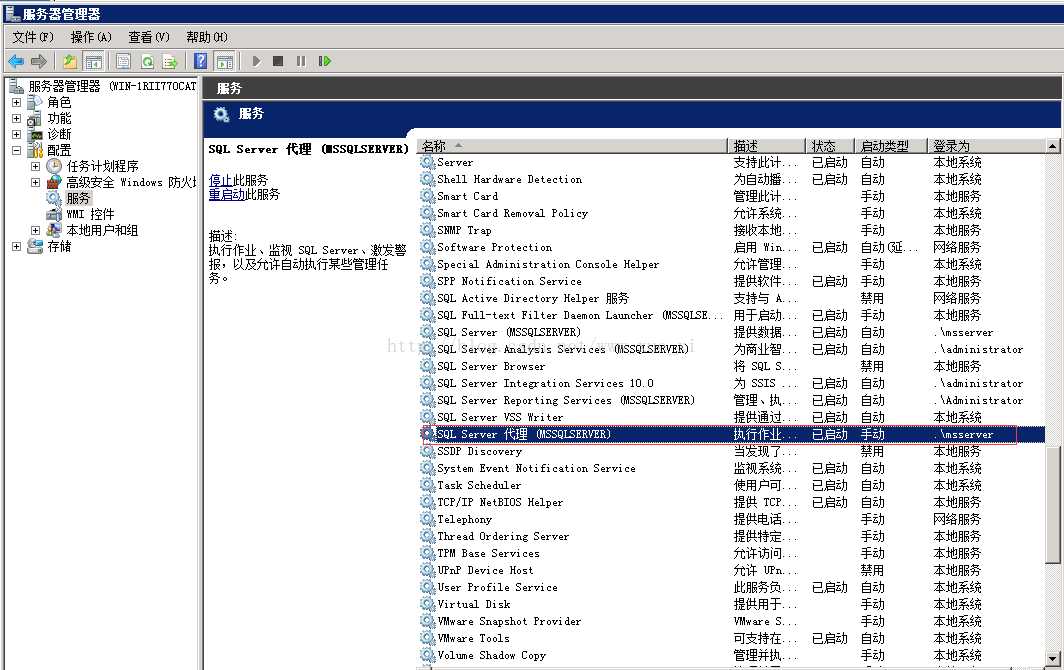This screenshot has height=670, width=1064.
Task: Click the 停止 service link
Action: tap(221, 181)
